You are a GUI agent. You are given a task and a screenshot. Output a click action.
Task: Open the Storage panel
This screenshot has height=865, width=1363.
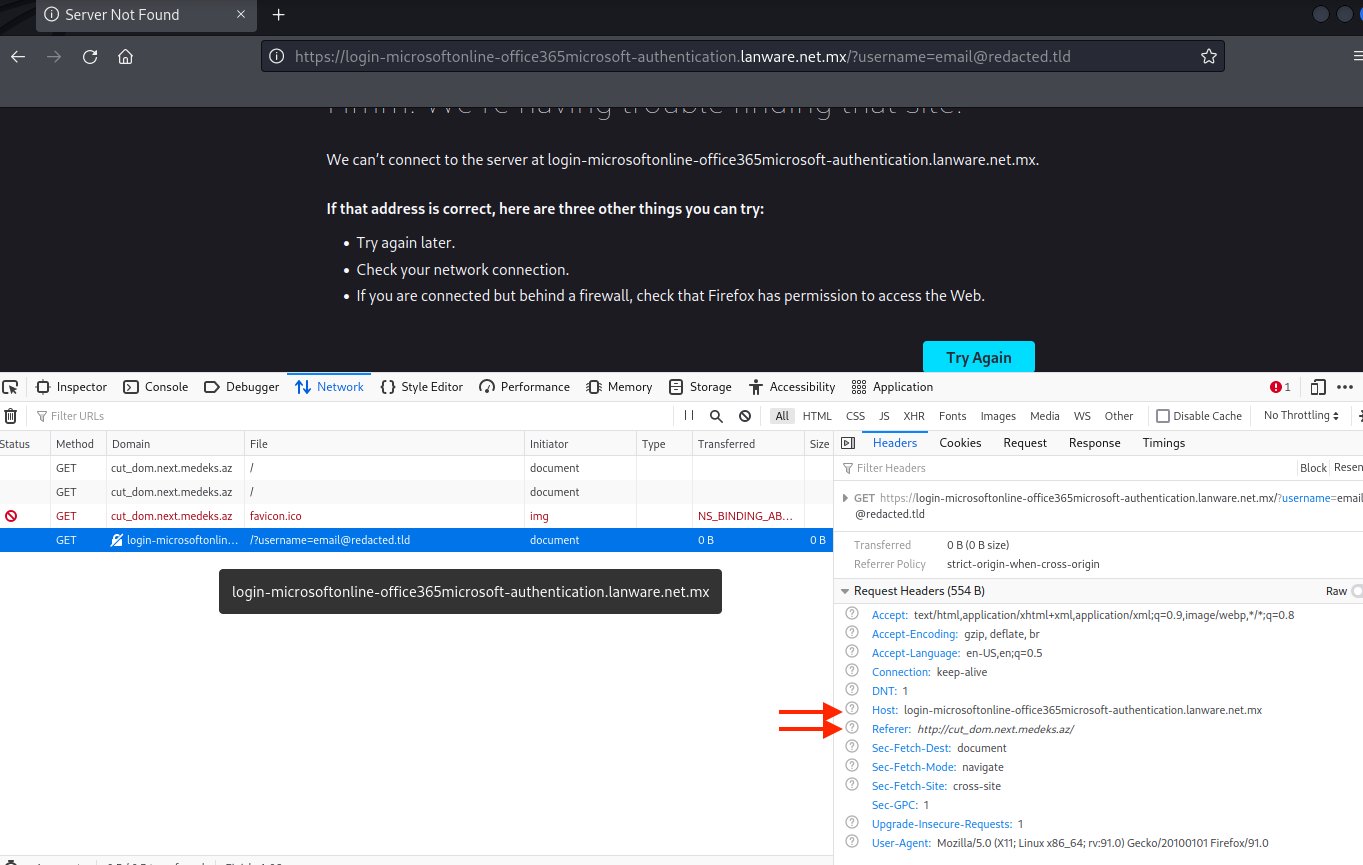coord(699,387)
